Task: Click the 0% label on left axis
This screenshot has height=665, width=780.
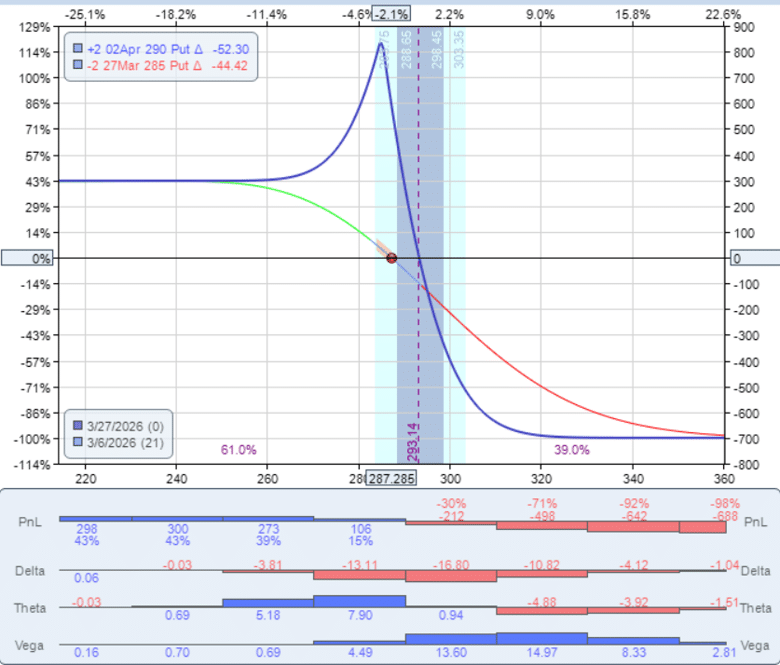Action: (x=27, y=259)
